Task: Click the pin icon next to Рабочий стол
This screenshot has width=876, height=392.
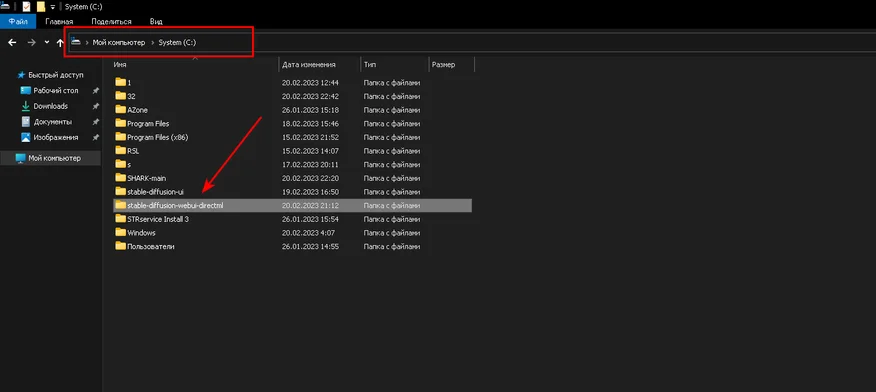Action: [x=96, y=90]
